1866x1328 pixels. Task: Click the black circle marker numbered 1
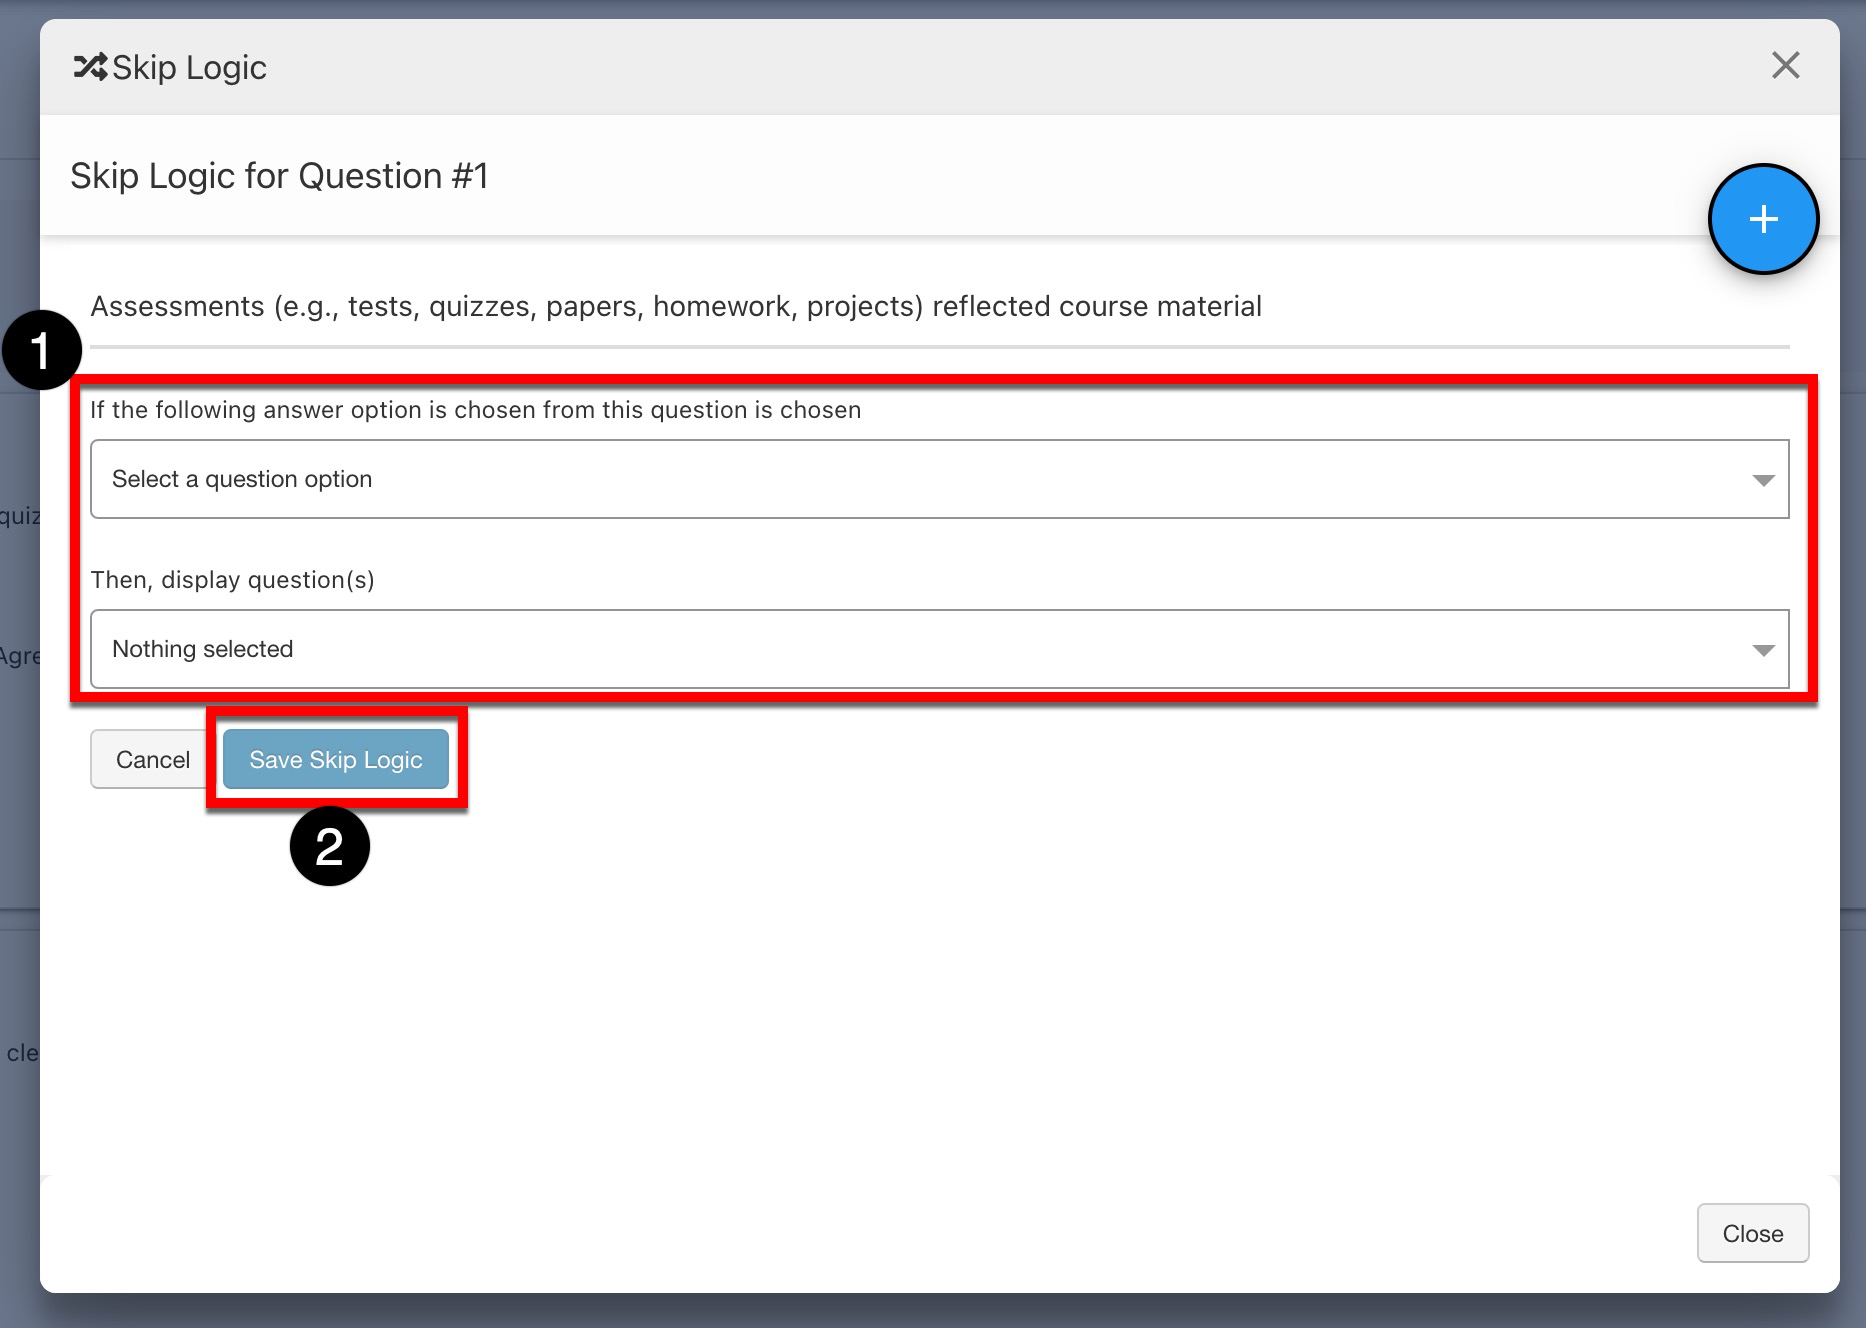tap(40, 350)
